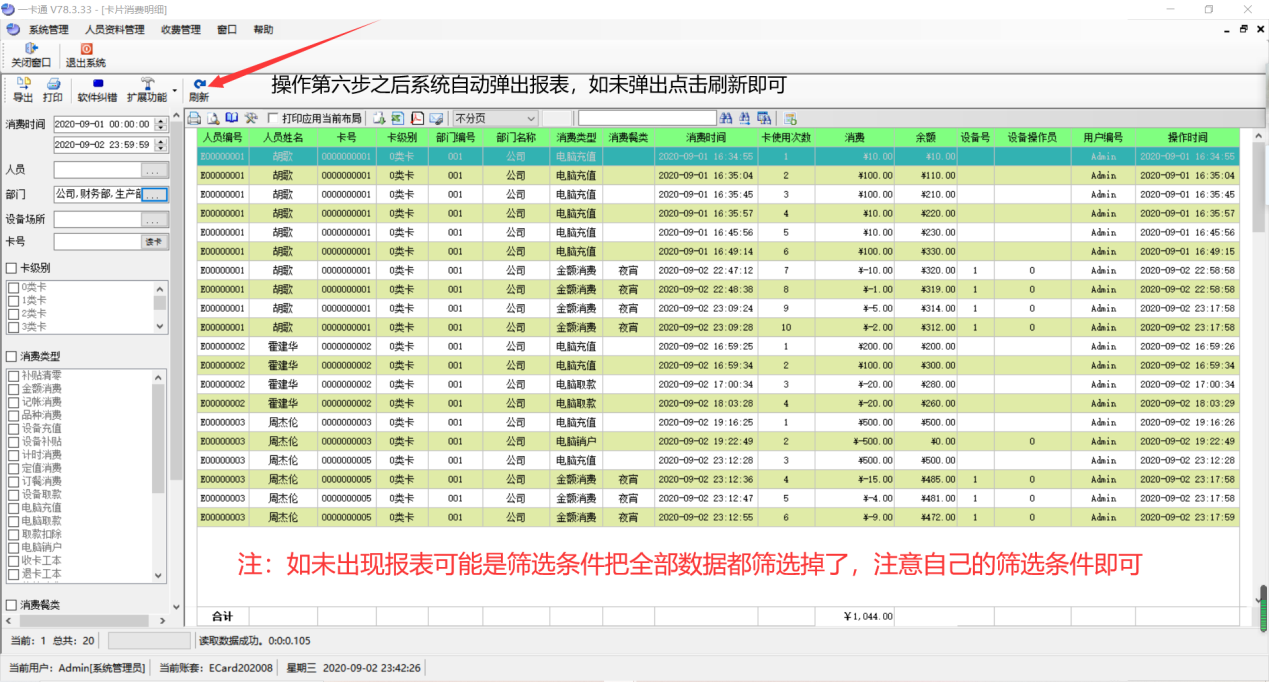
Task: Open the 收费管理 menu
Action: (181, 30)
